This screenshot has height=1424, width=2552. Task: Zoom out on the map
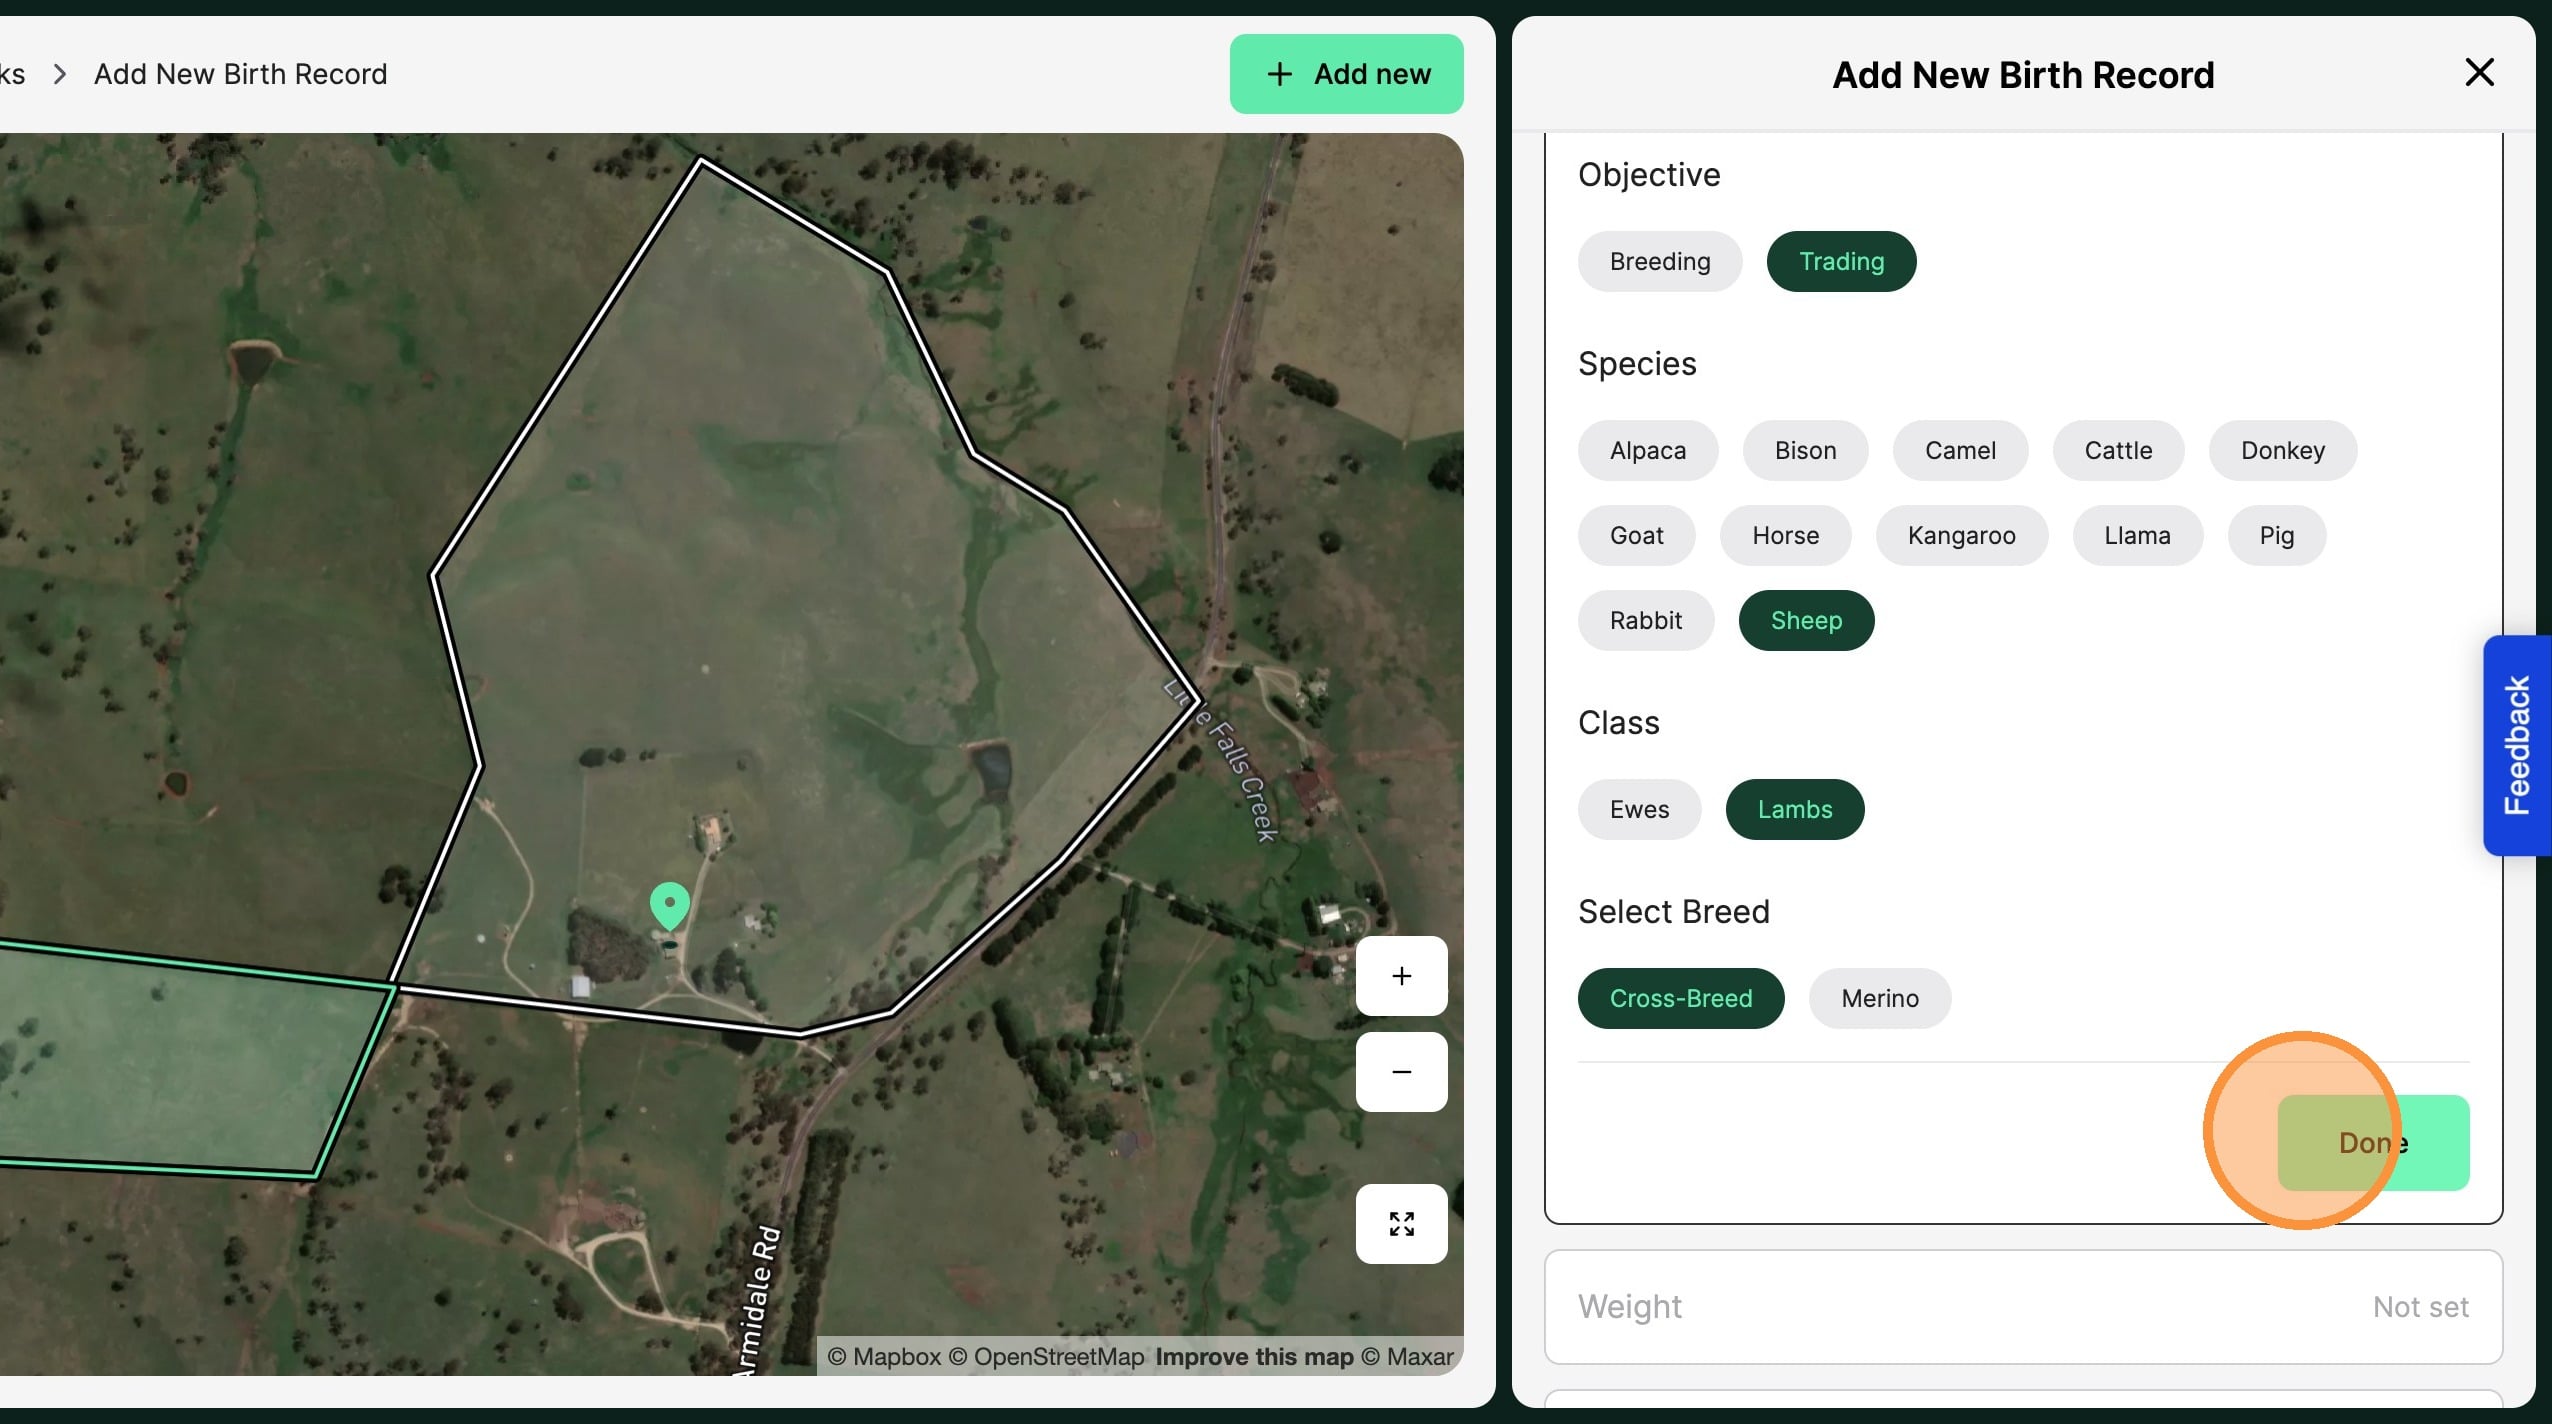point(1401,1072)
